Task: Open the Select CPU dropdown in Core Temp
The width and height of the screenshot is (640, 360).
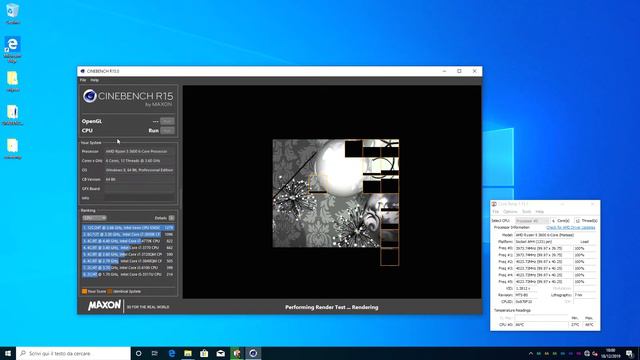Action: (x=532, y=221)
